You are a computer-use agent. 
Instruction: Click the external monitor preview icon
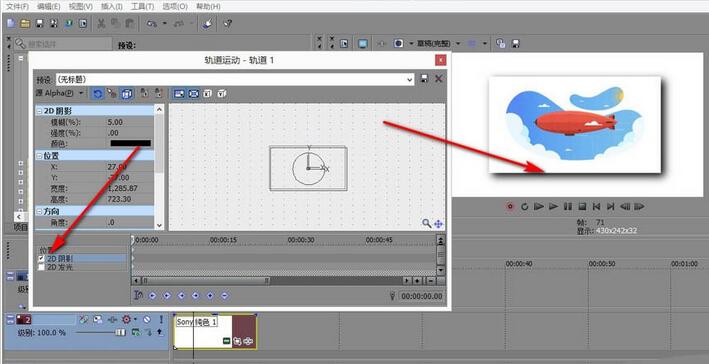point(363,43)
